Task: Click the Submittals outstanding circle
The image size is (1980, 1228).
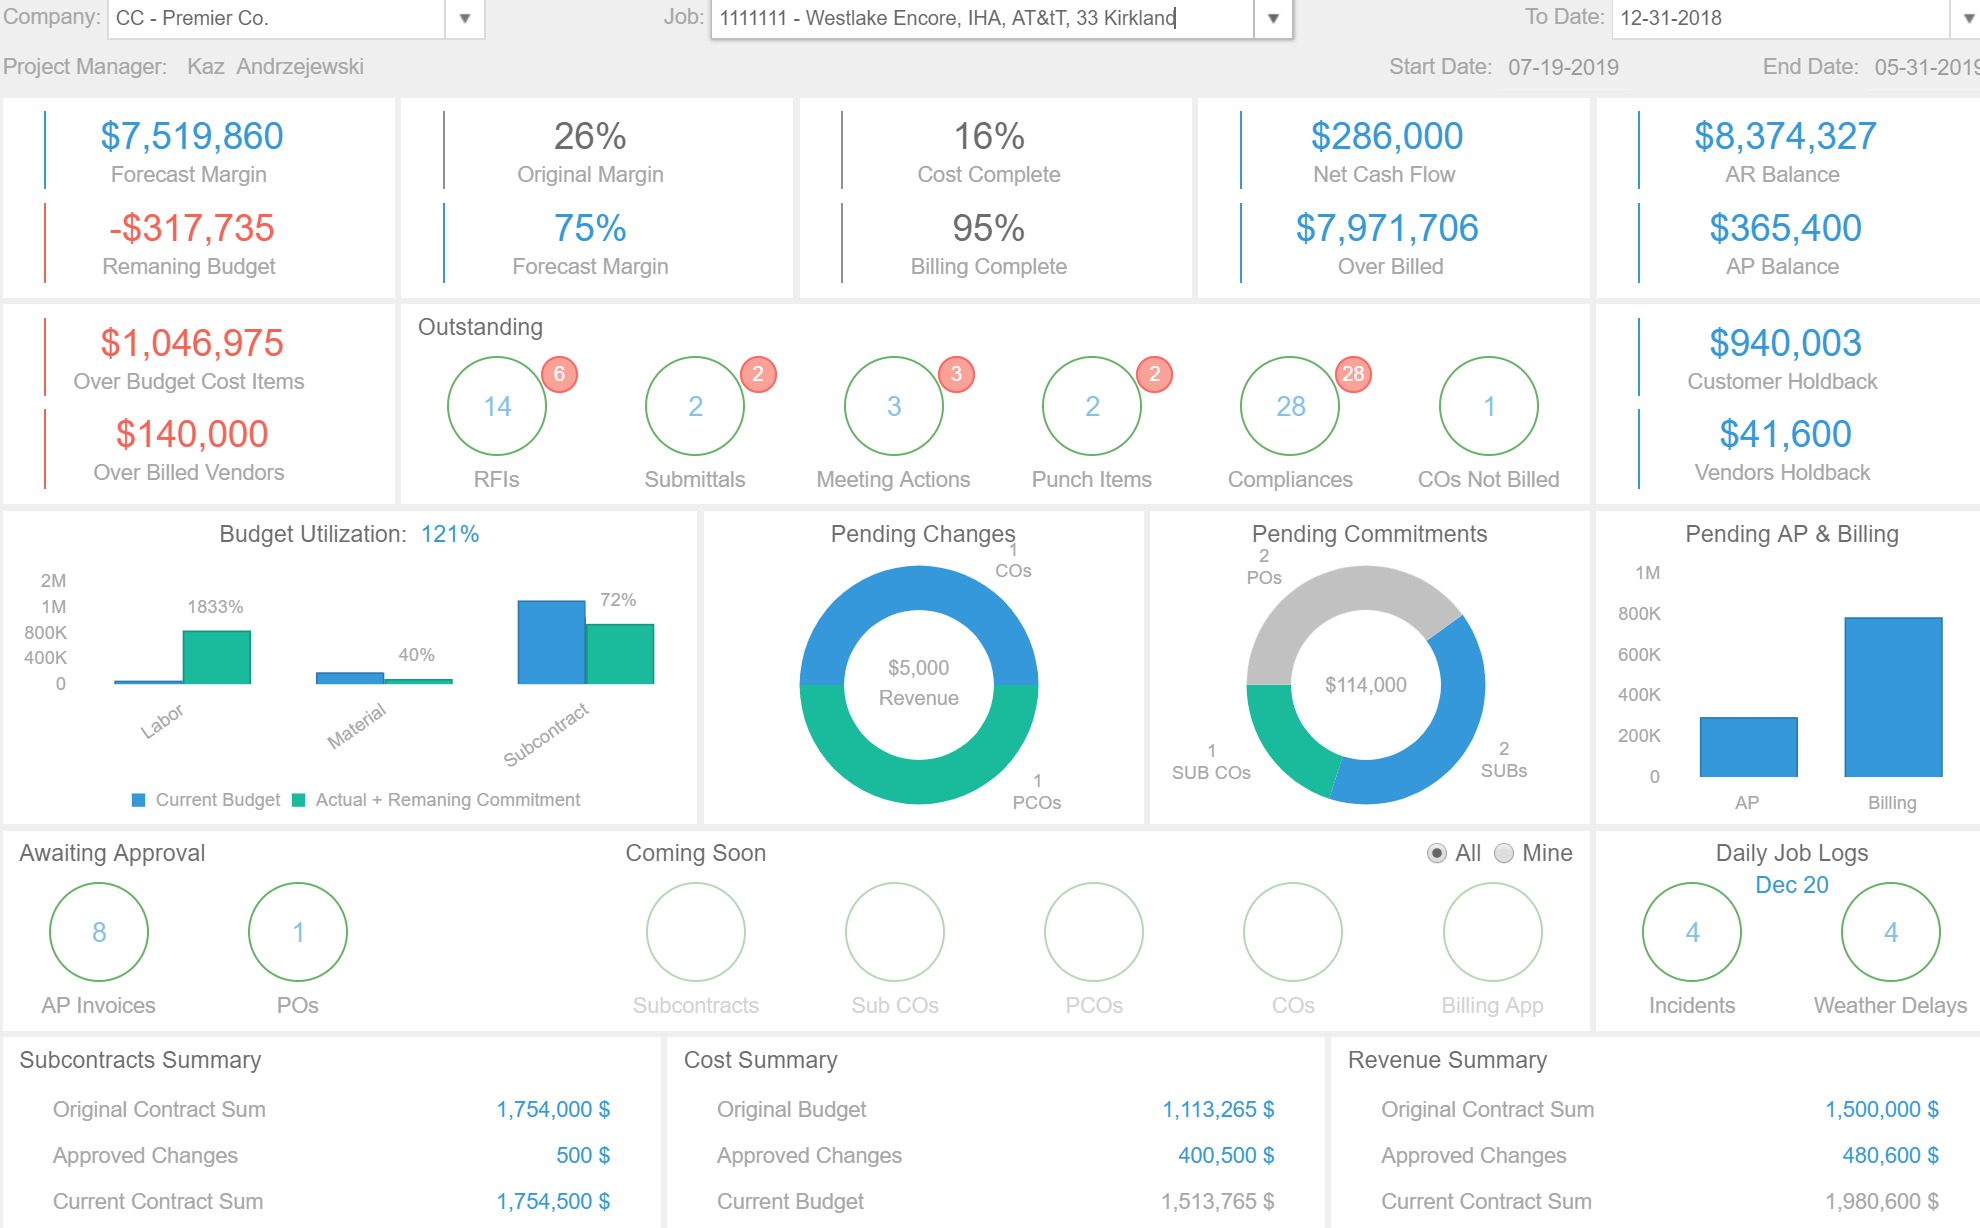Action: (695, 406)
